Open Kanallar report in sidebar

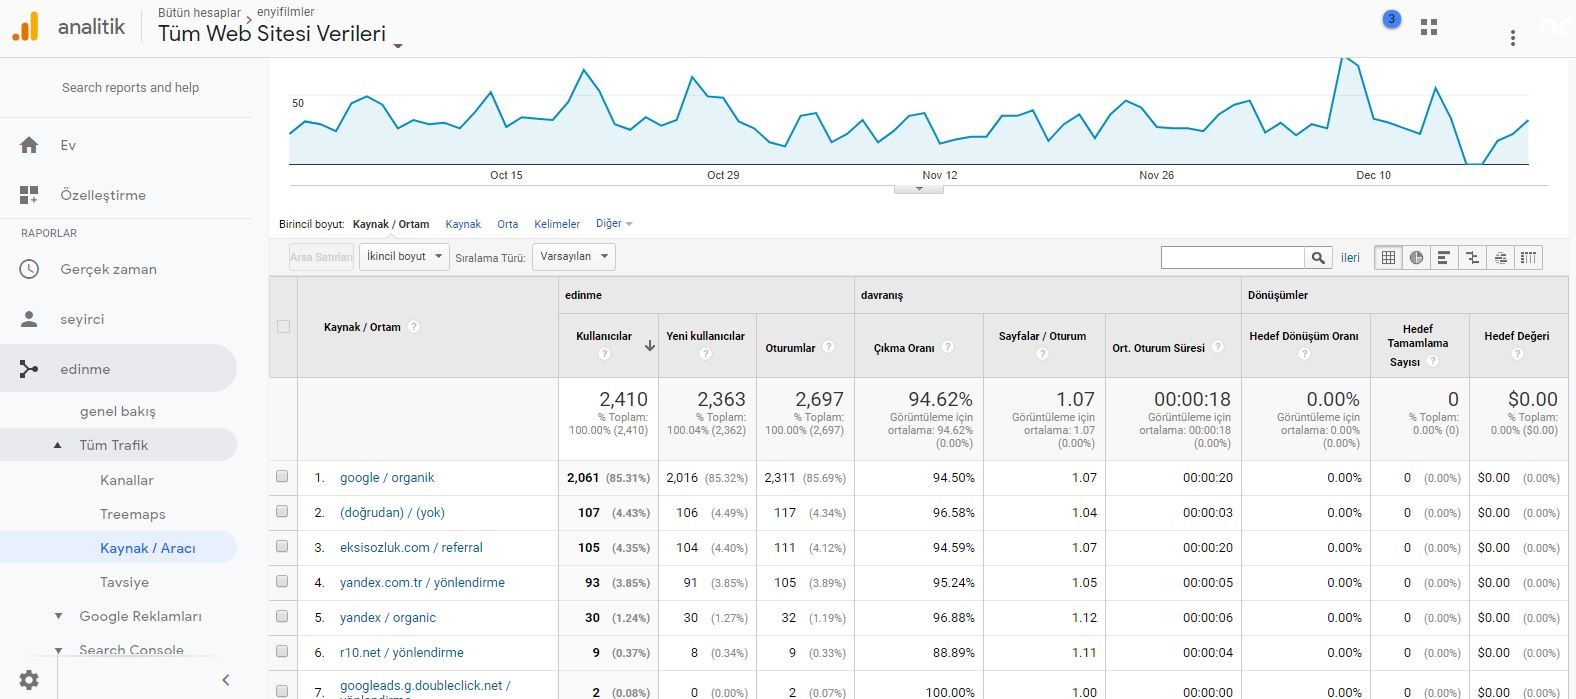[127, 480]
